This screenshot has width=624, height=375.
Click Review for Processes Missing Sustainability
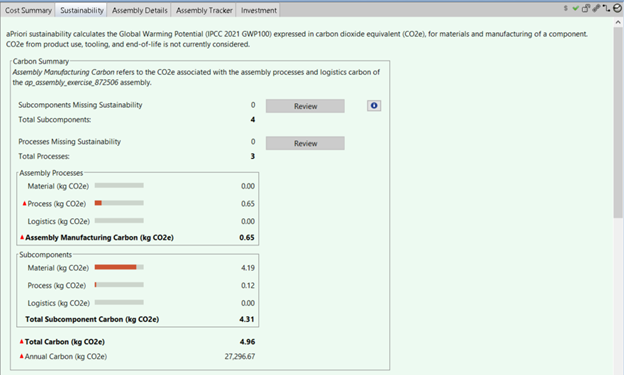(x=305, y=143)
